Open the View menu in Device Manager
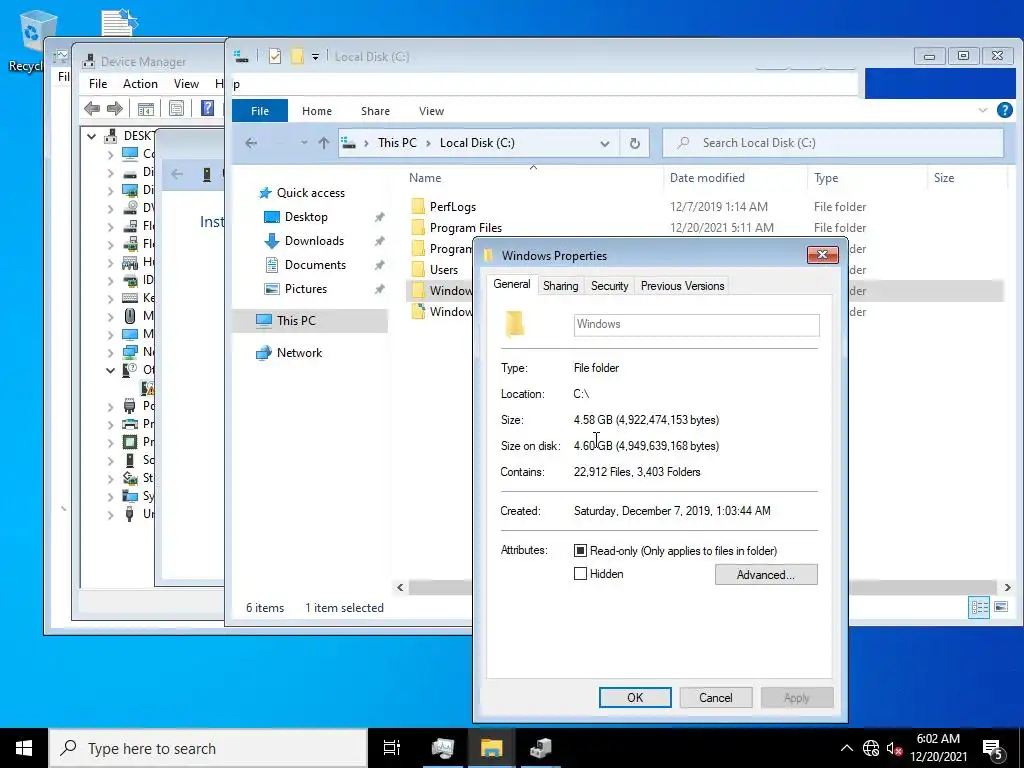1024x768 pixels. tap(186, 84)
